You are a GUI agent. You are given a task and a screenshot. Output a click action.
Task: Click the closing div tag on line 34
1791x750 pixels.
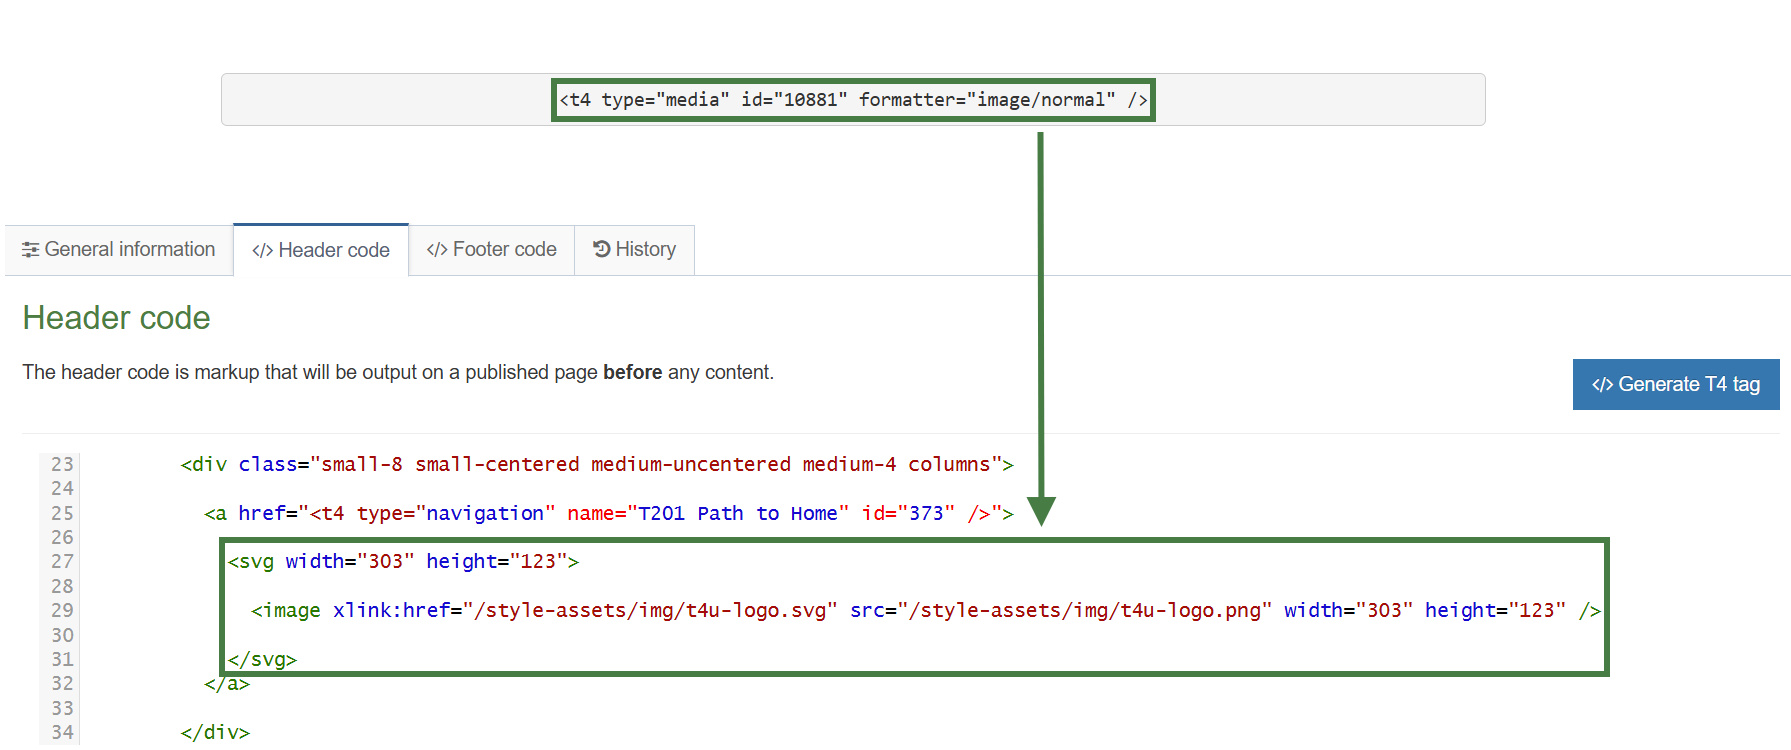pyautogui.click(x=215, y=733)
